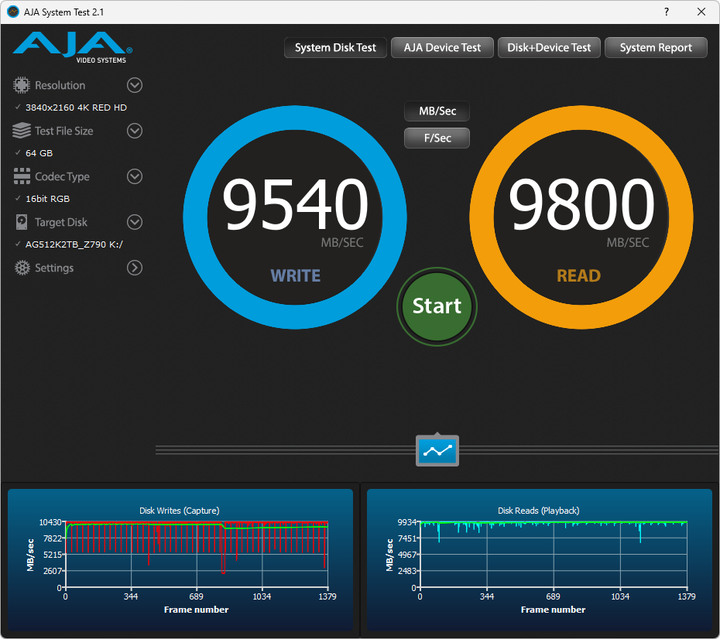The height and width of the screenshot is (639, 720).
Task: Click the Disk Reads (Playback) title
Action: click(x=539, y=510)
